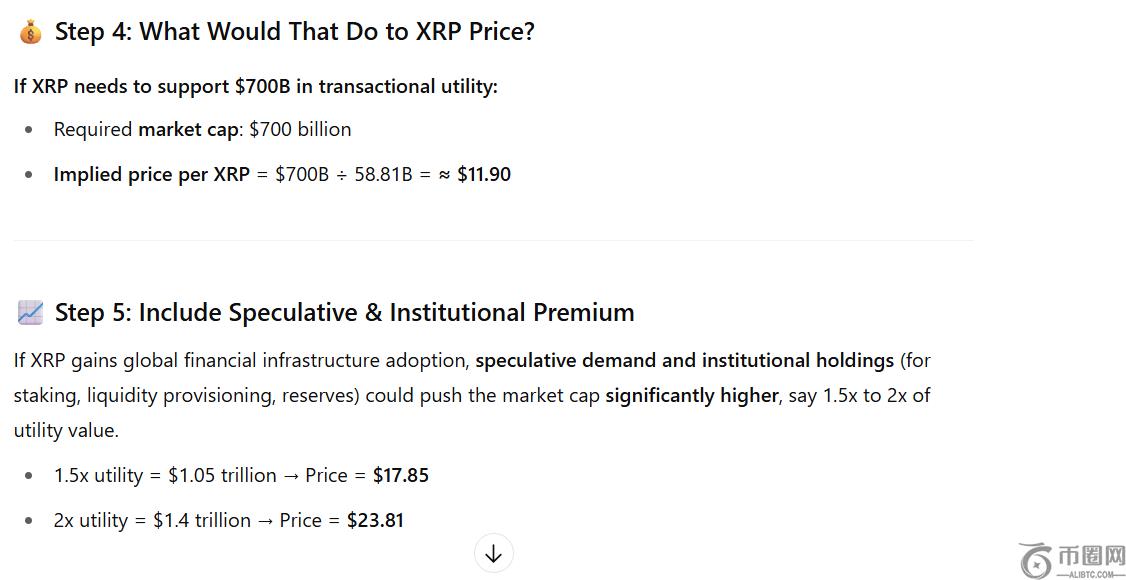Click the Step 5 Speculative Premium heading
This screenshot has width=1126, height=580.
click(x=344, y=313)
